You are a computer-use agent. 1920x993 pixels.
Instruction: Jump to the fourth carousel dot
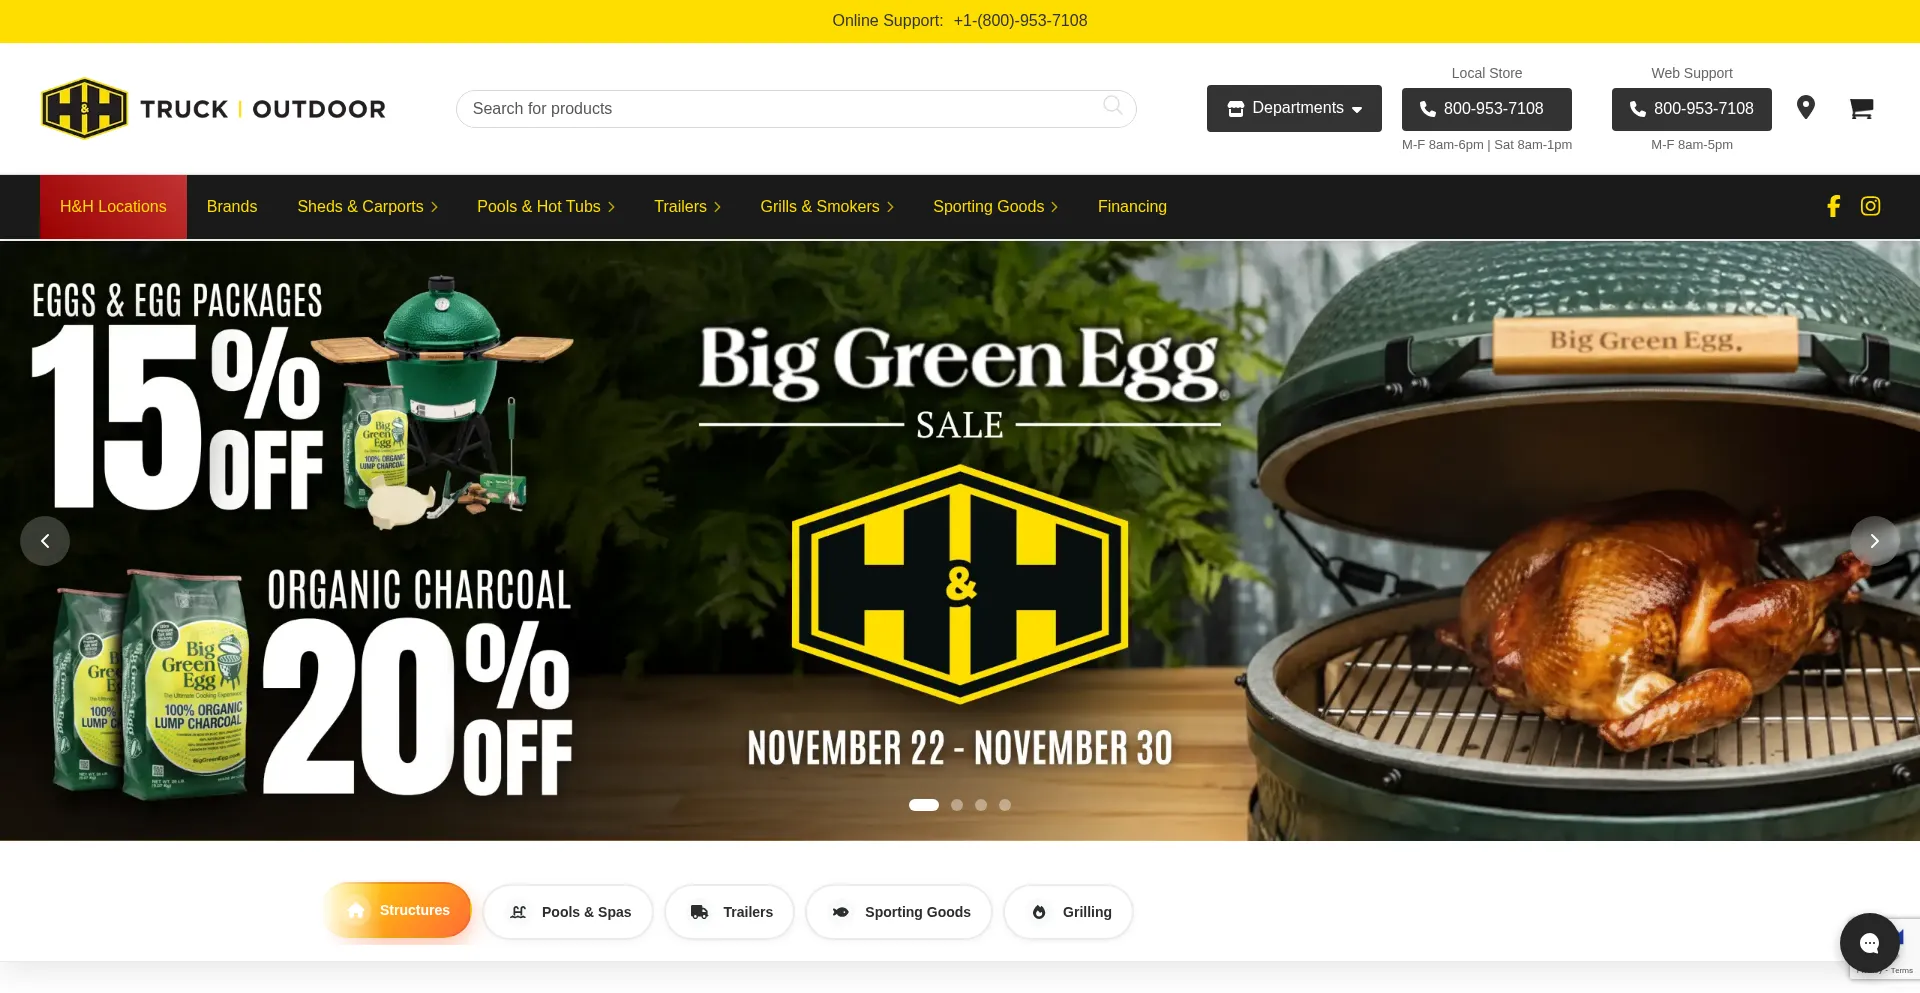pyautogui.click(x=1005, y=805)
